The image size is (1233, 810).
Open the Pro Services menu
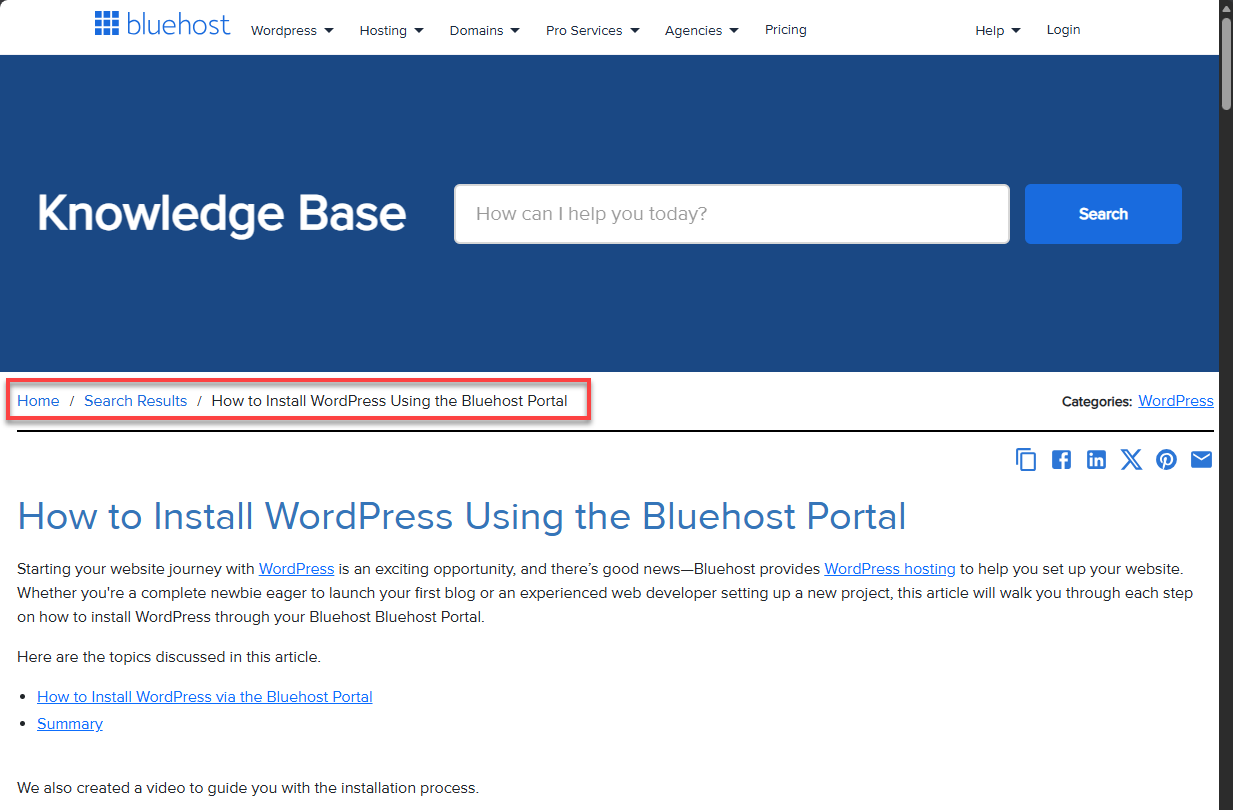tap(592, 31)
